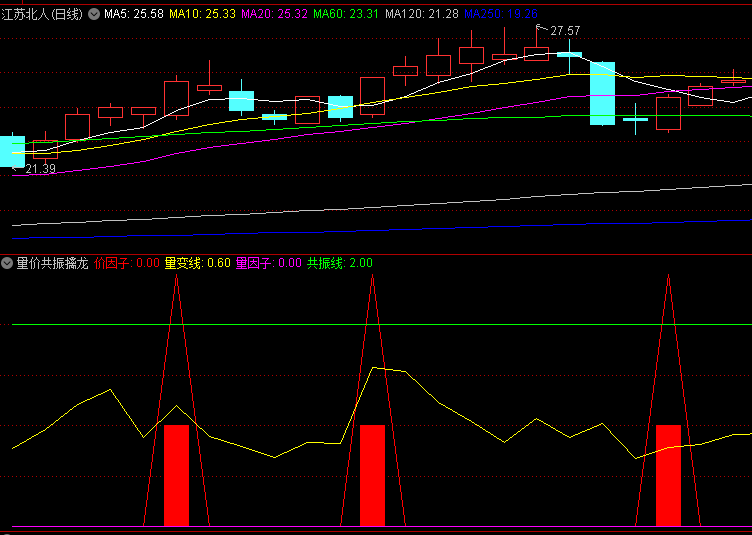Click the largest cyan bearish candle body
This screenshot has width=752, height=535.
(x=602, y=93)
